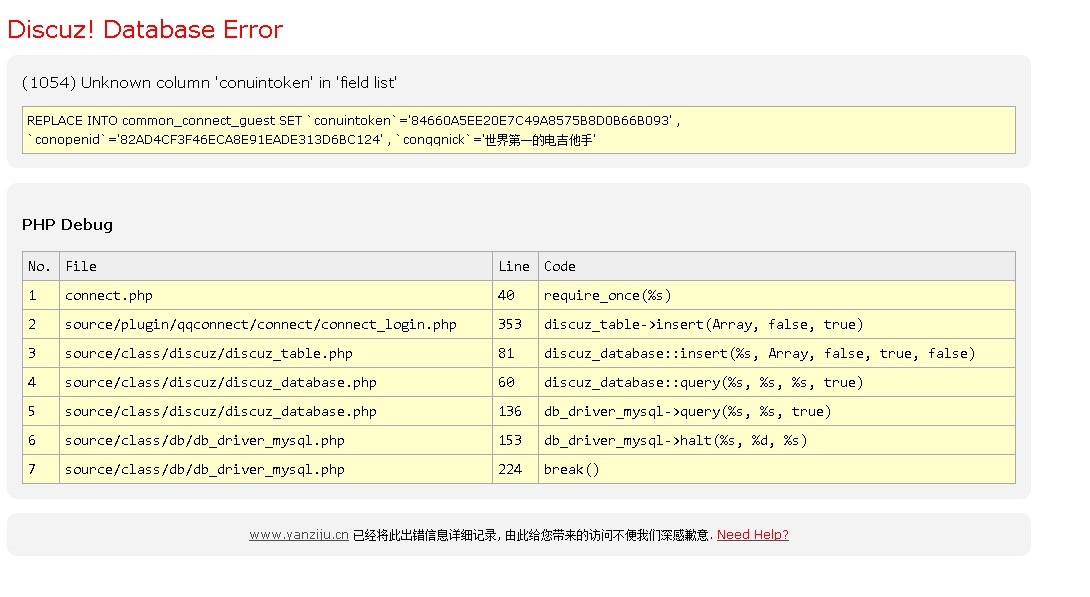Click the "No." column header

[x=40, y=266]
